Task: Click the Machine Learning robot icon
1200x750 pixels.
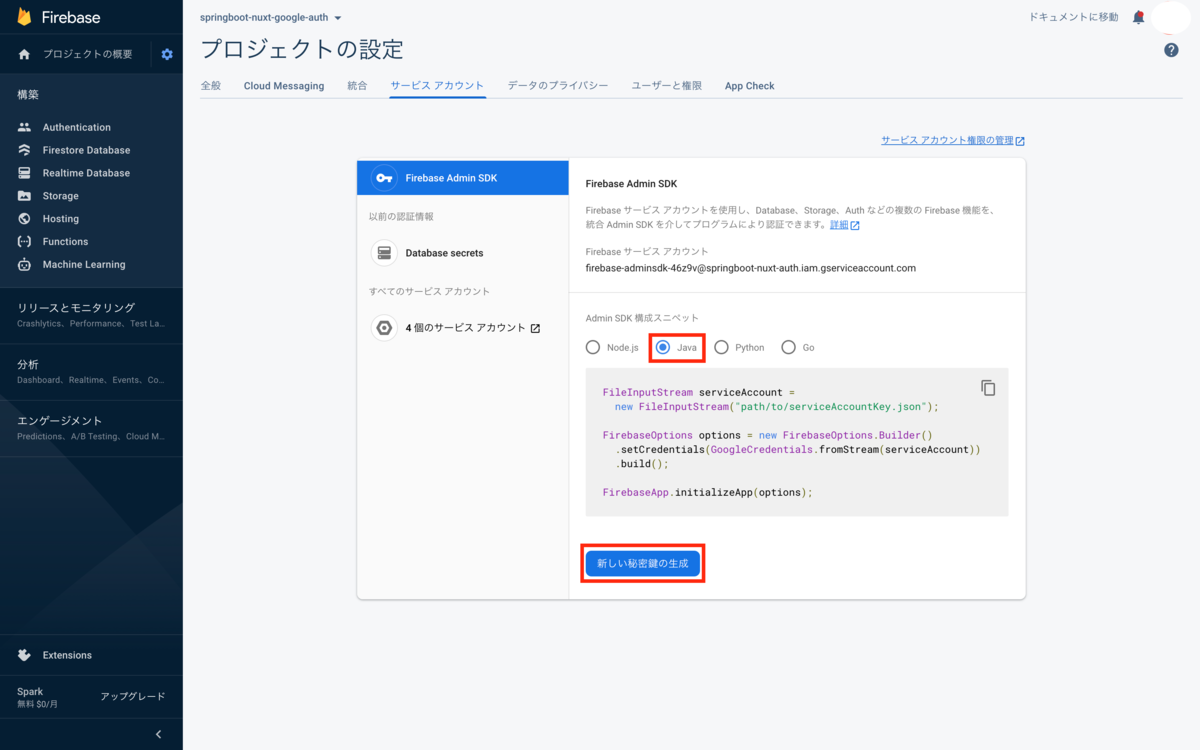Action: 25,265
